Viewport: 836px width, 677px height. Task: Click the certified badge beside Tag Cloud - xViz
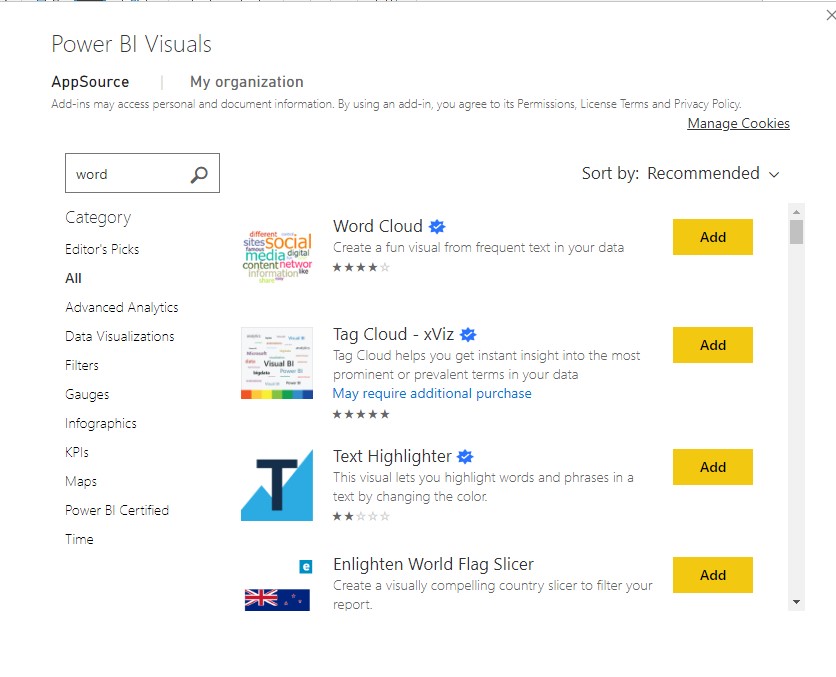[468, 335]
